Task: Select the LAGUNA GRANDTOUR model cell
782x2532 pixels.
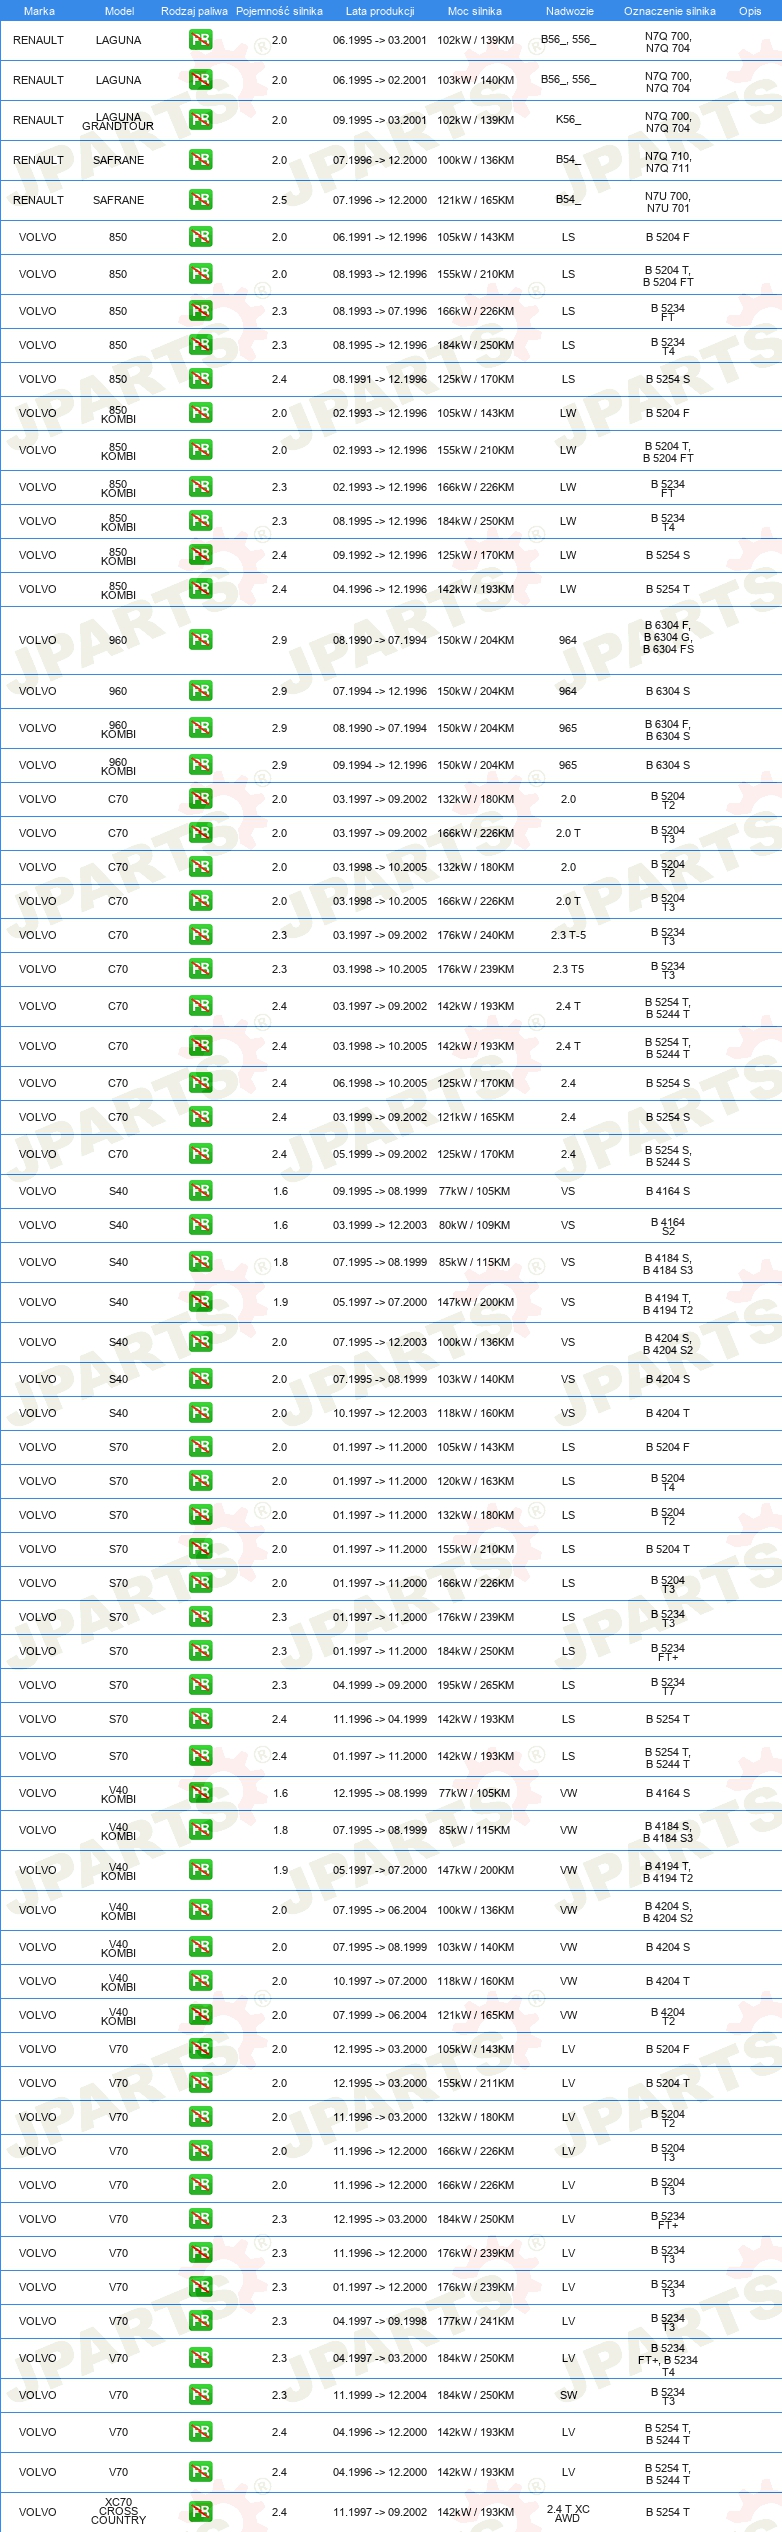Action: pyautogui.click(x=118, y=121)
